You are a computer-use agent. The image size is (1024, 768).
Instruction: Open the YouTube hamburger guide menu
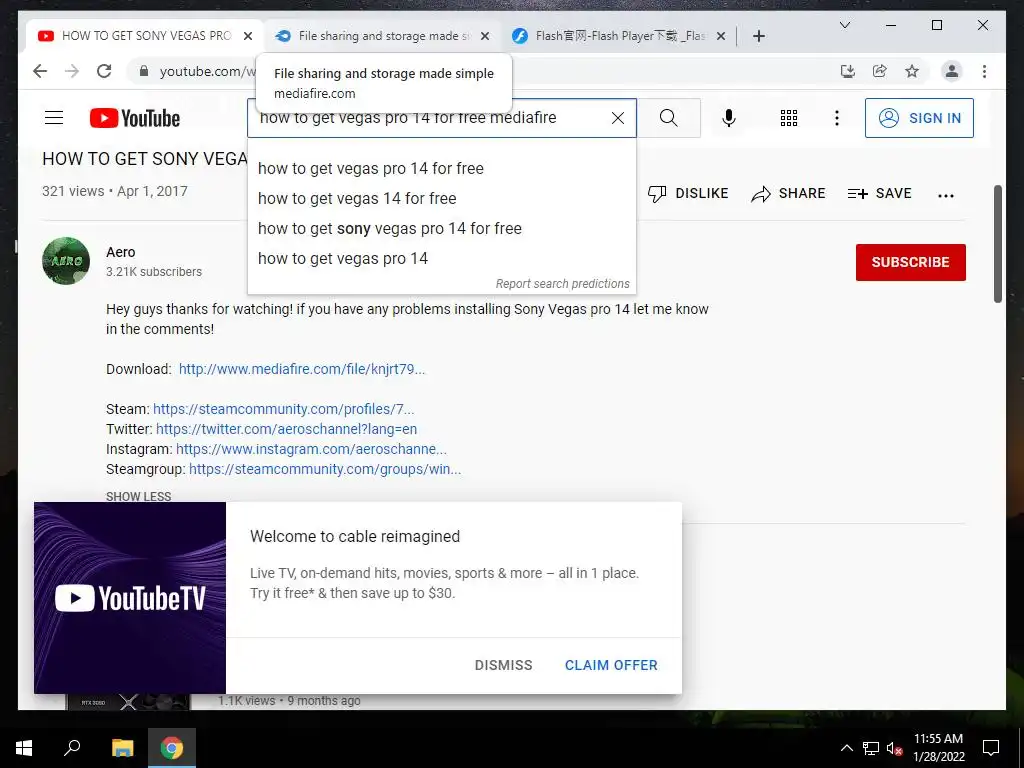click(54, 118)
